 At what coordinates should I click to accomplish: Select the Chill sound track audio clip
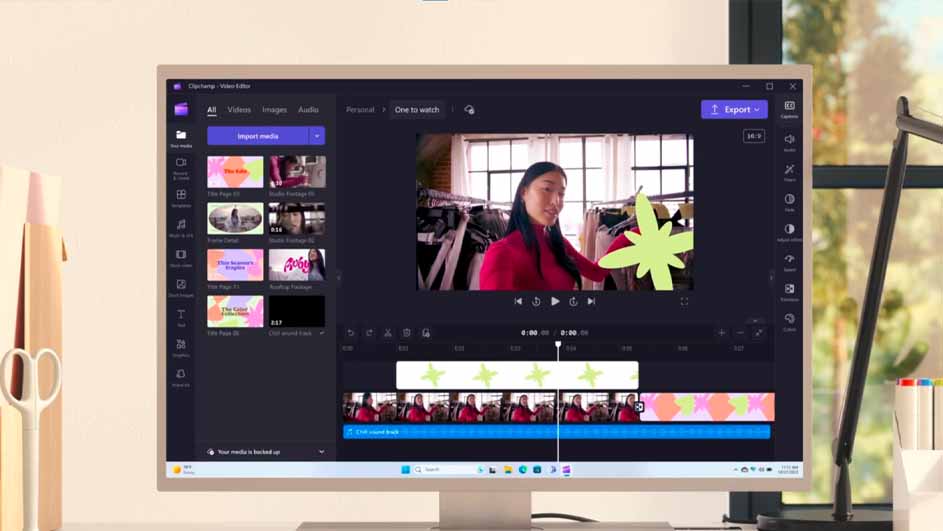coord(557,432)
